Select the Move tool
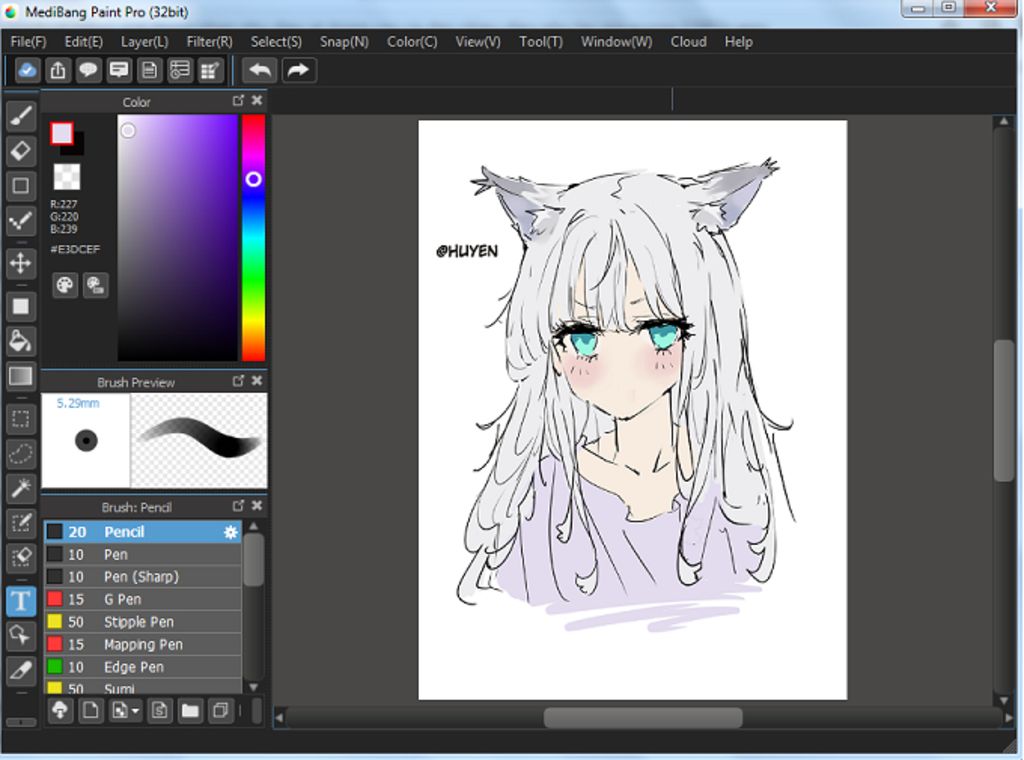Viewport: 1024px width, 760px height. [x=21, y=263]
